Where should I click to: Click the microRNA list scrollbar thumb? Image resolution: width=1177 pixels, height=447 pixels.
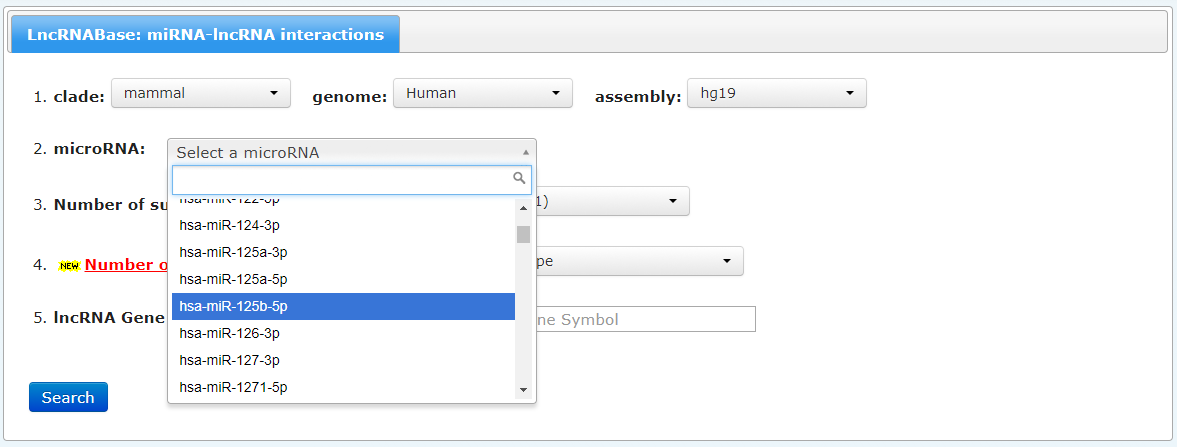tap(523, 234)
